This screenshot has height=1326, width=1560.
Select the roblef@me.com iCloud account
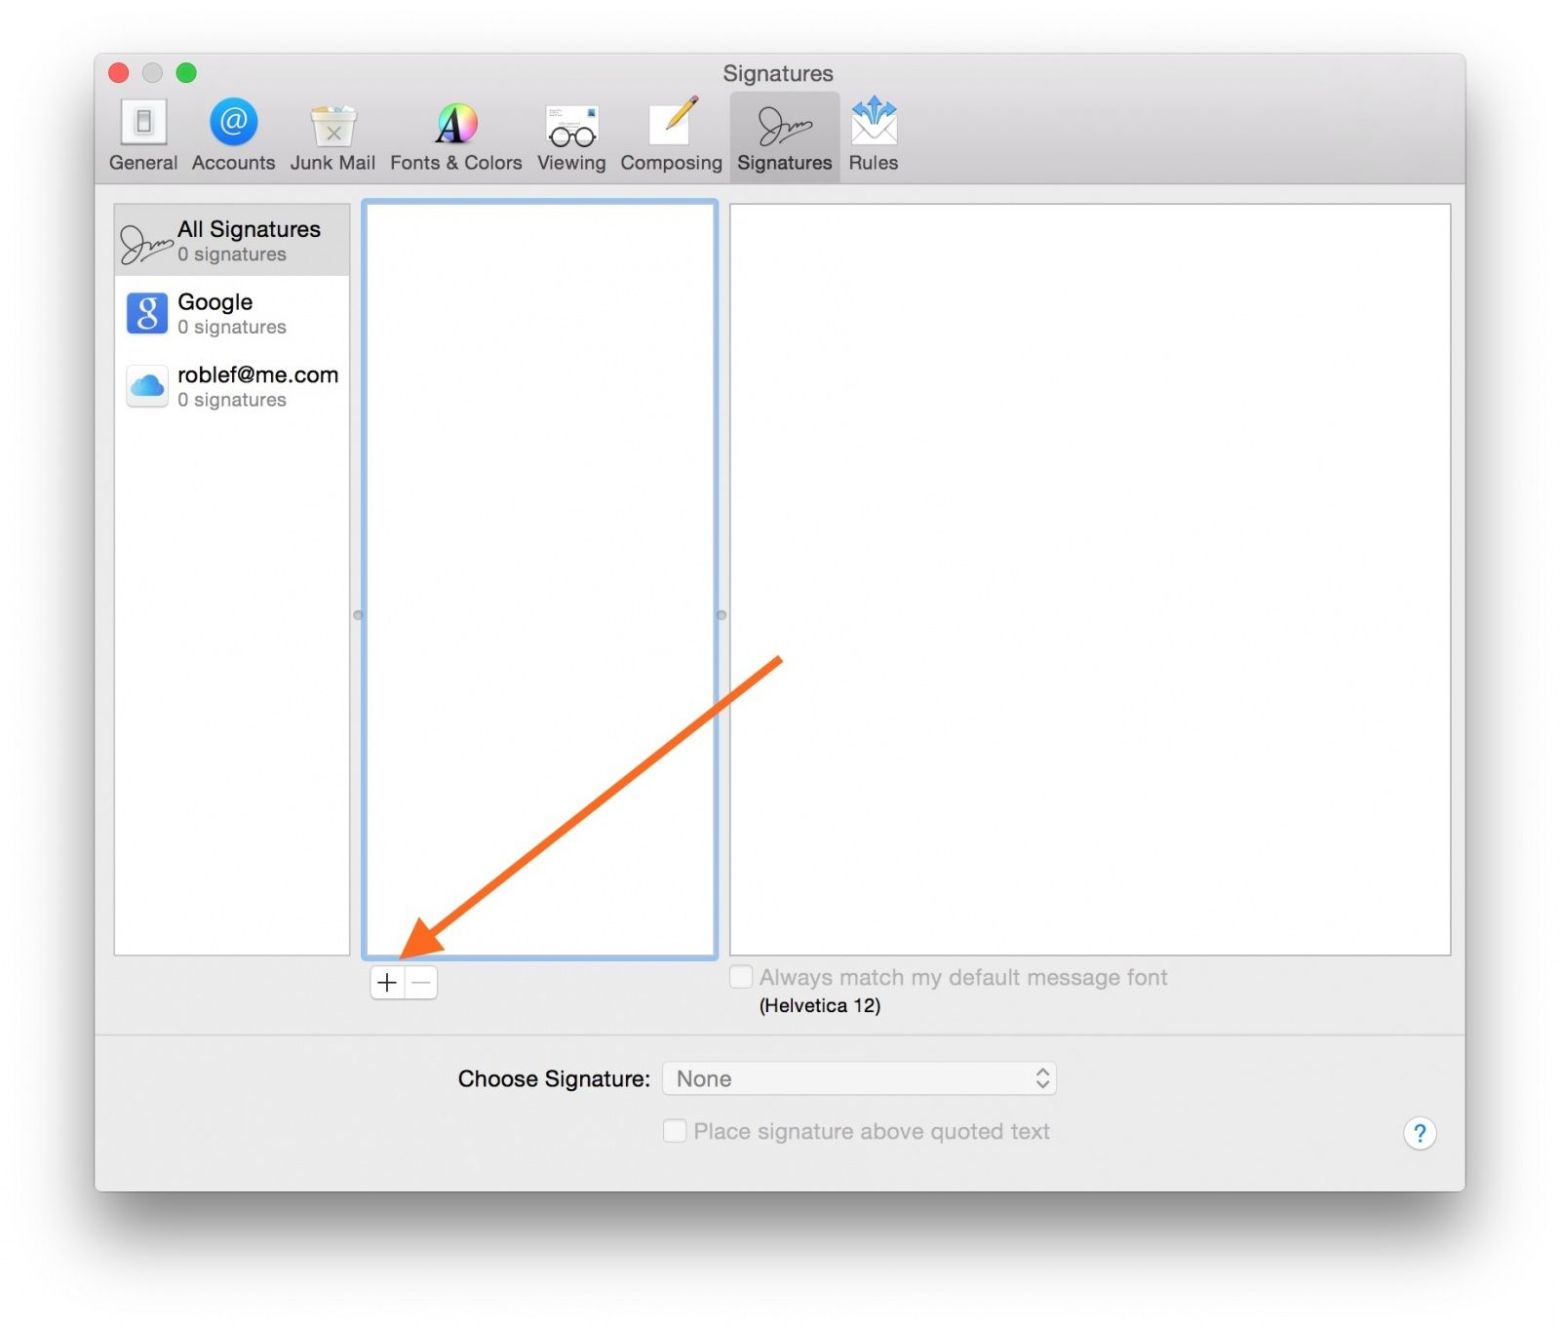(232, 386)
